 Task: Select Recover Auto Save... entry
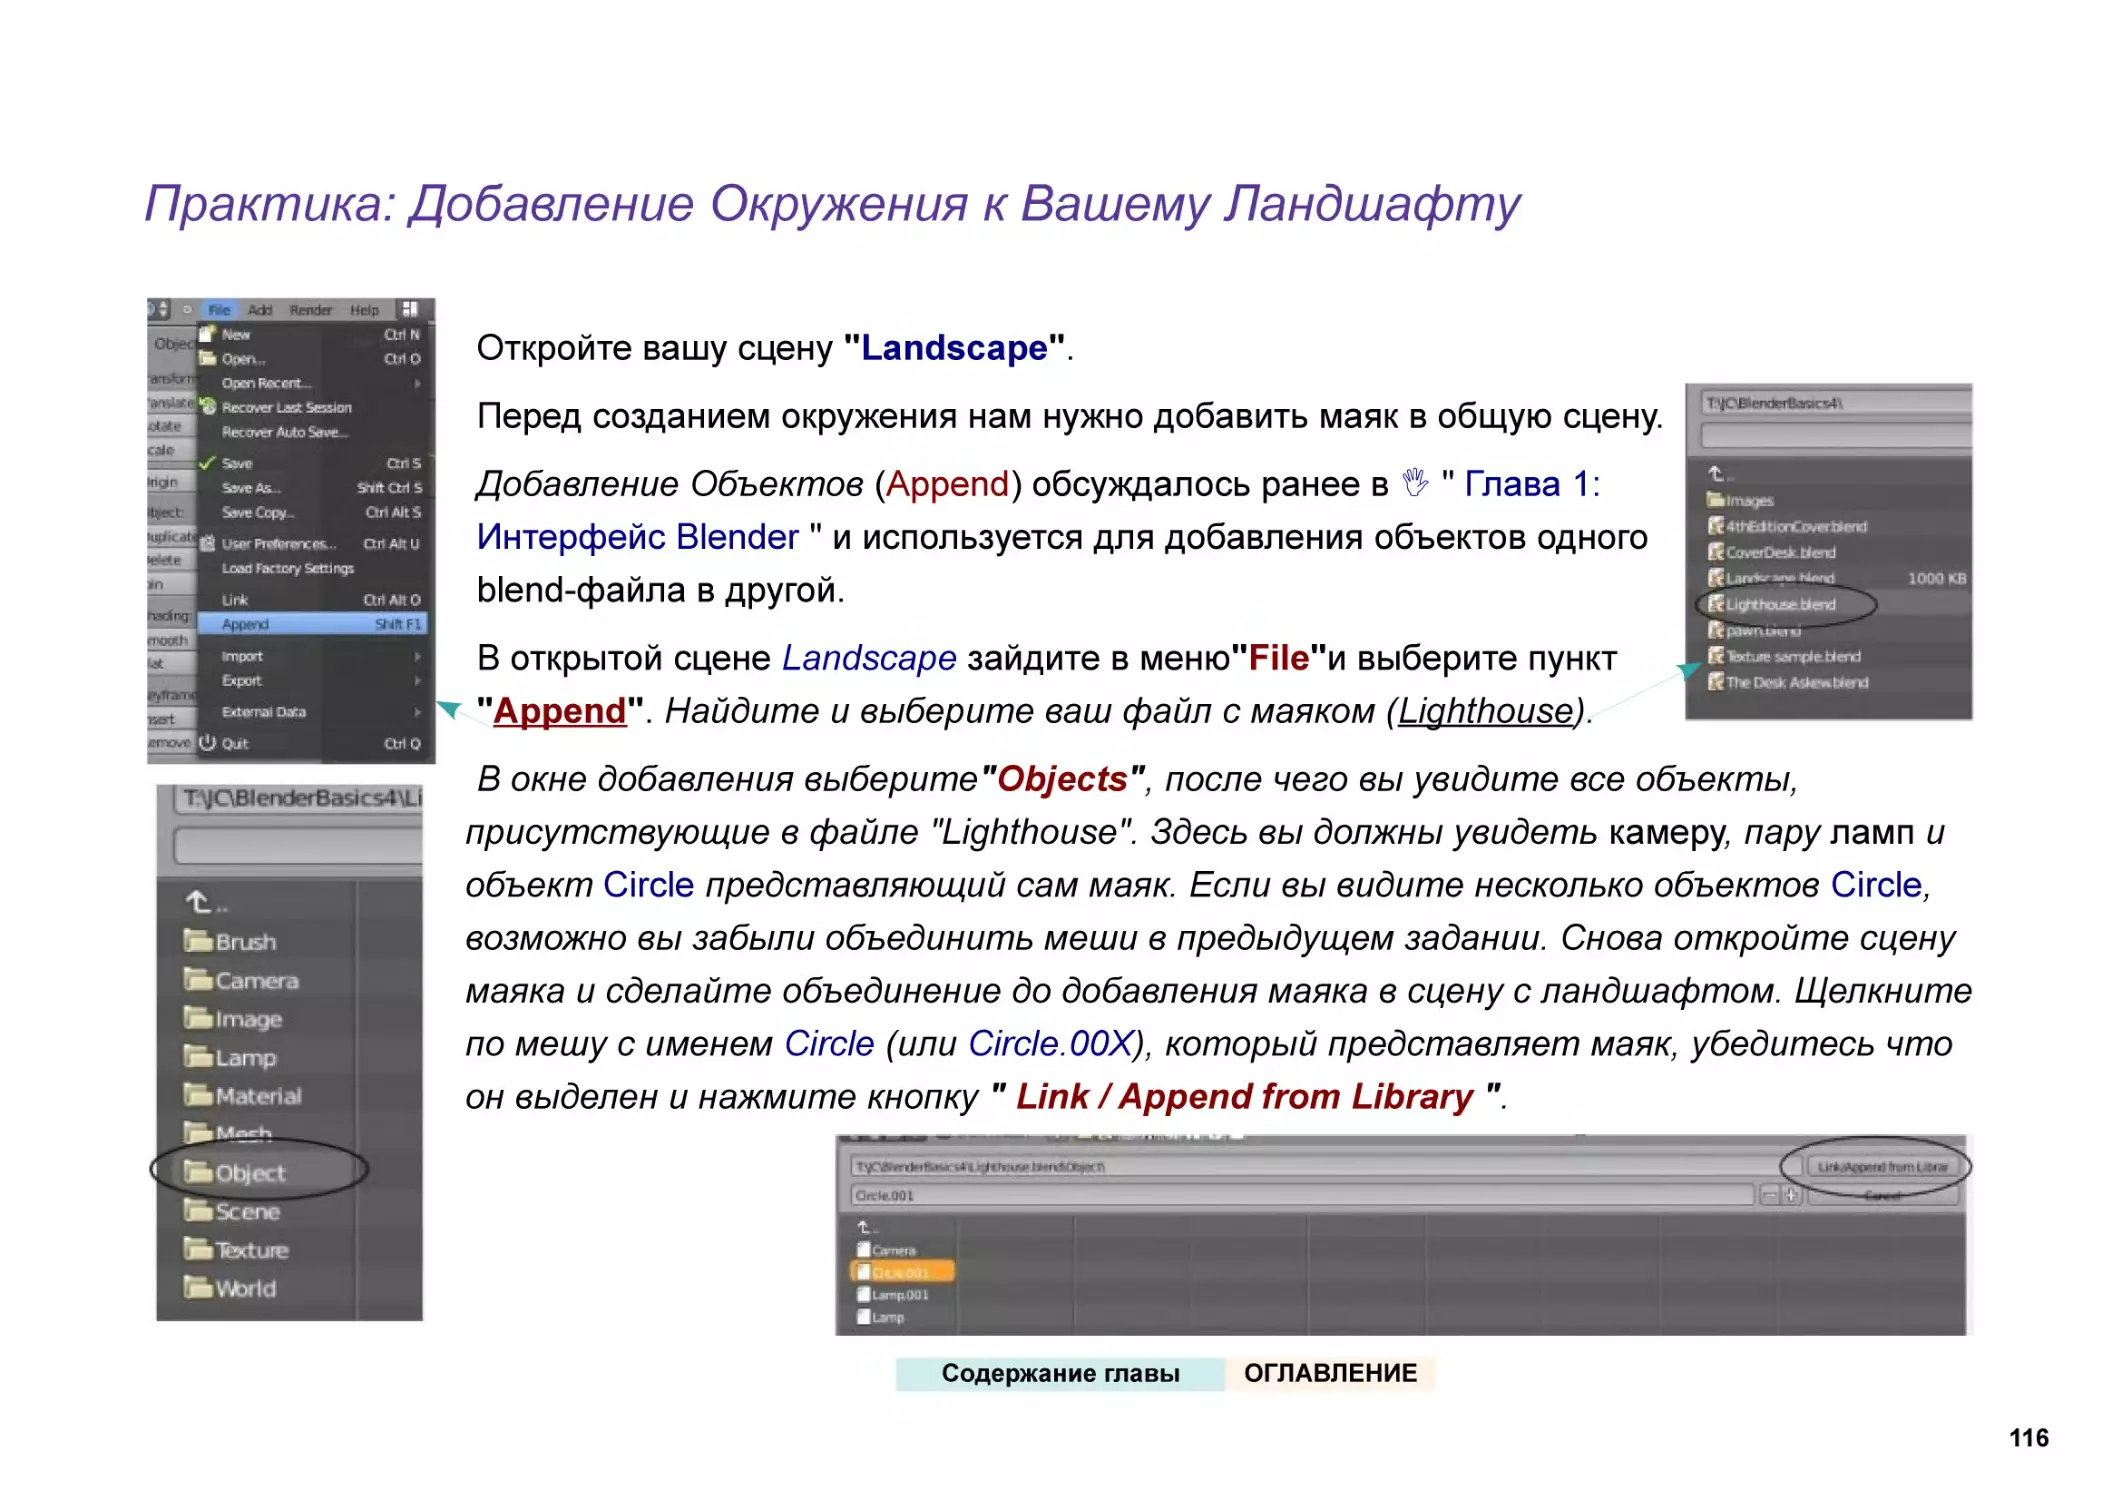click(312, 432)
